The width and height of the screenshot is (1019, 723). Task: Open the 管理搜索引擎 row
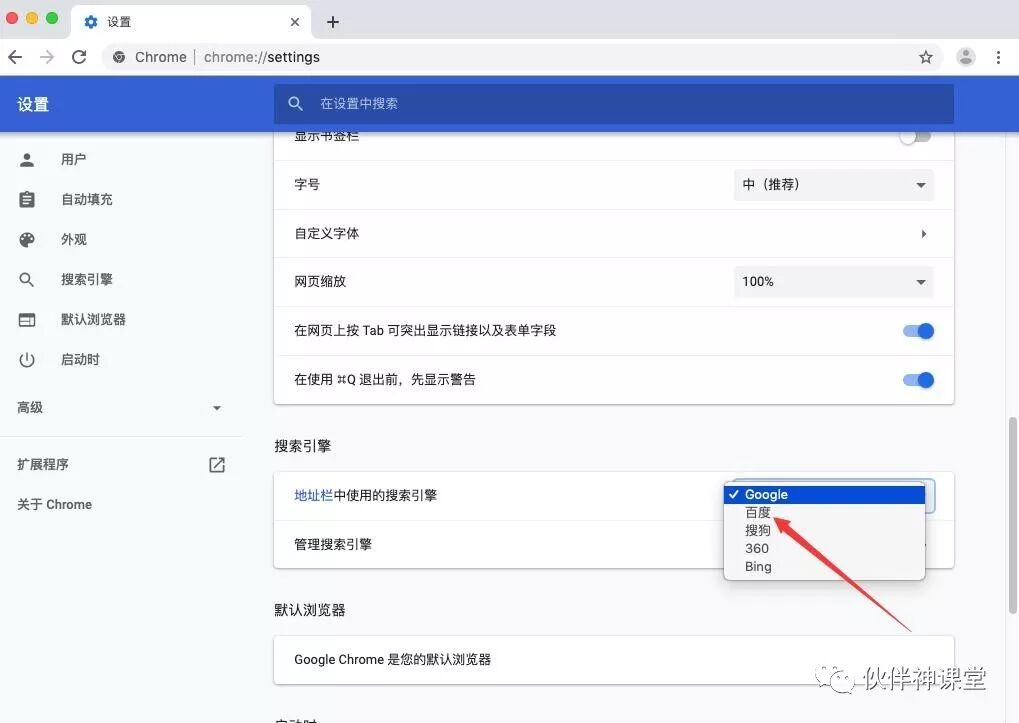click(613, 544)
